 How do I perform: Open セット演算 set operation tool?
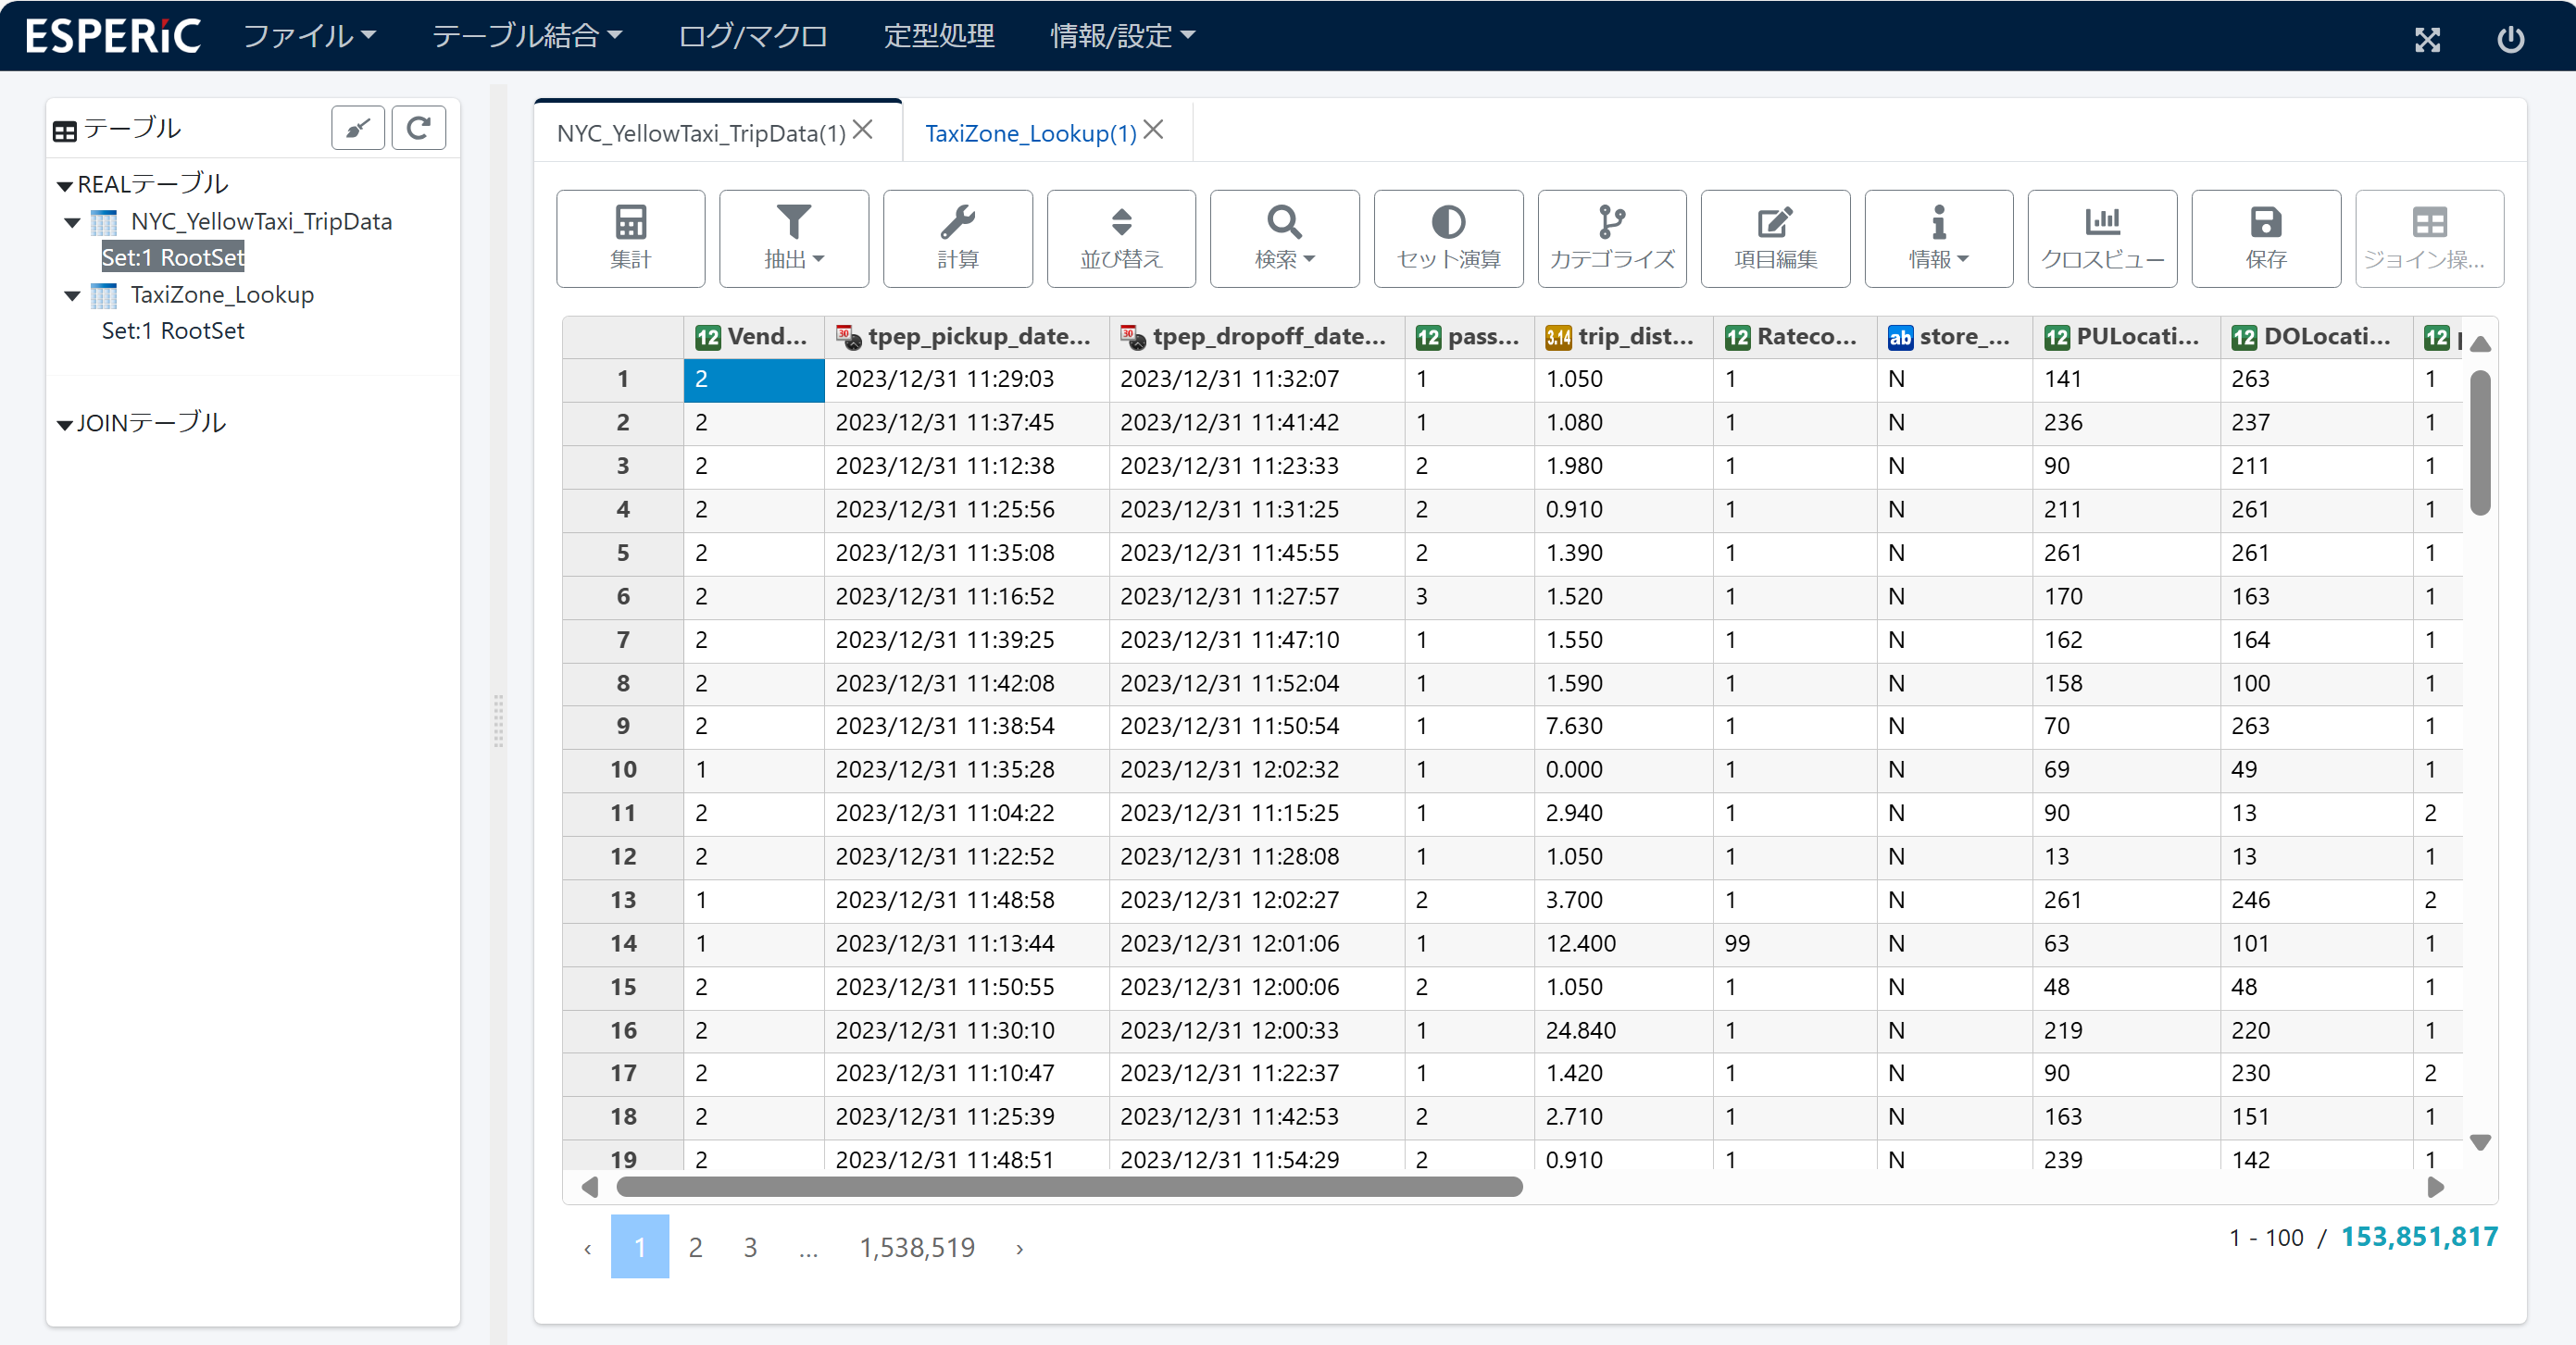[1447, 238]
